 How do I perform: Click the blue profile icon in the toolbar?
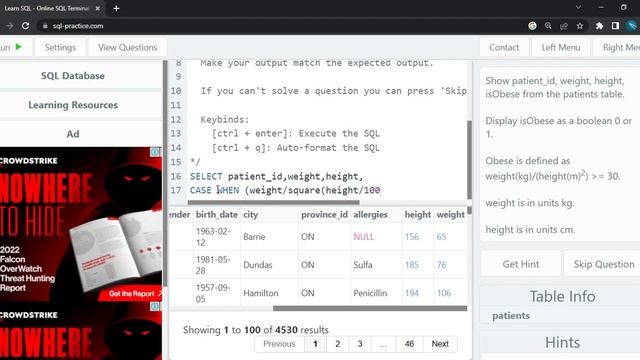[632, 26]
